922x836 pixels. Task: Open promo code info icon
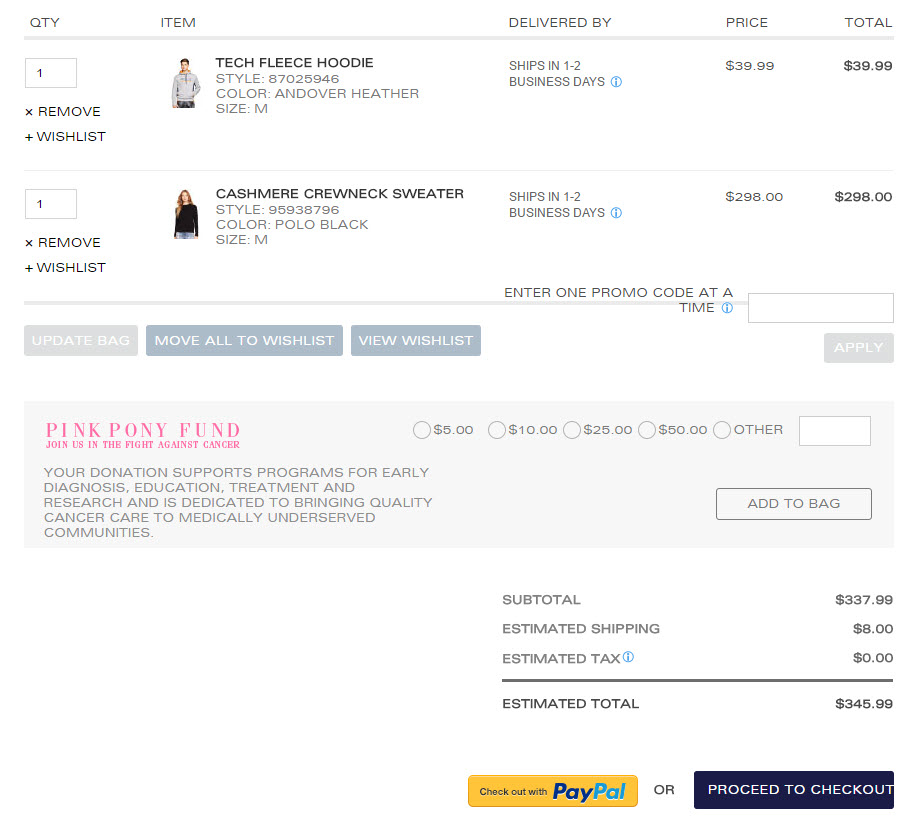click(x=727, y=308)
